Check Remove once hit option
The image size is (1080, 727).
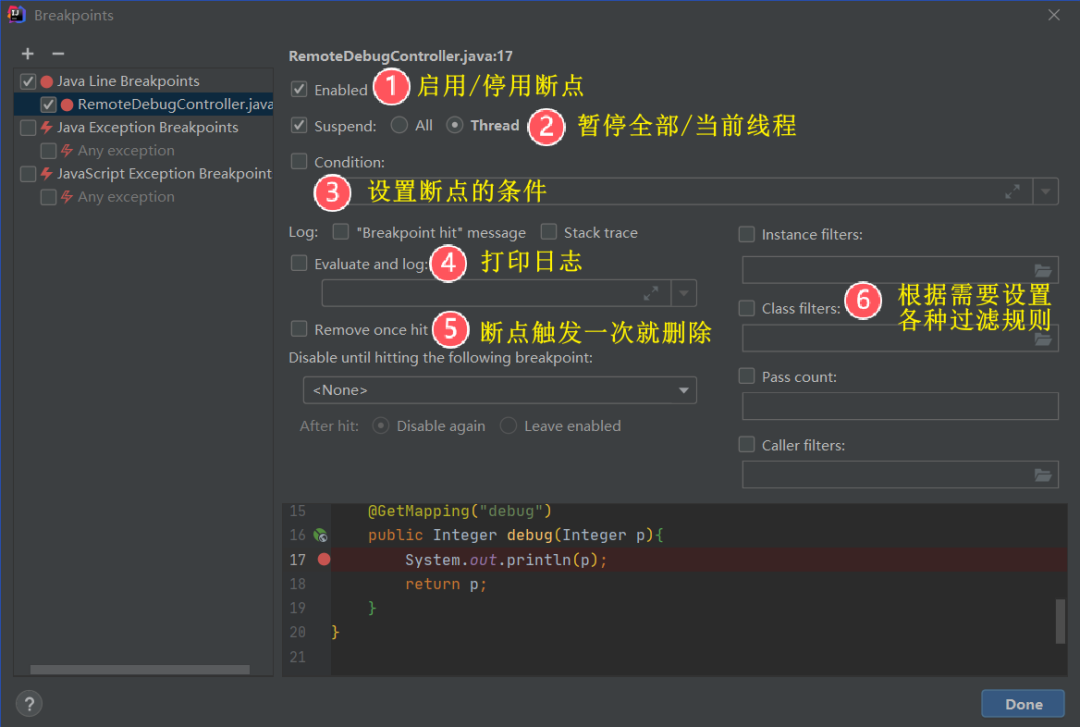299,329
